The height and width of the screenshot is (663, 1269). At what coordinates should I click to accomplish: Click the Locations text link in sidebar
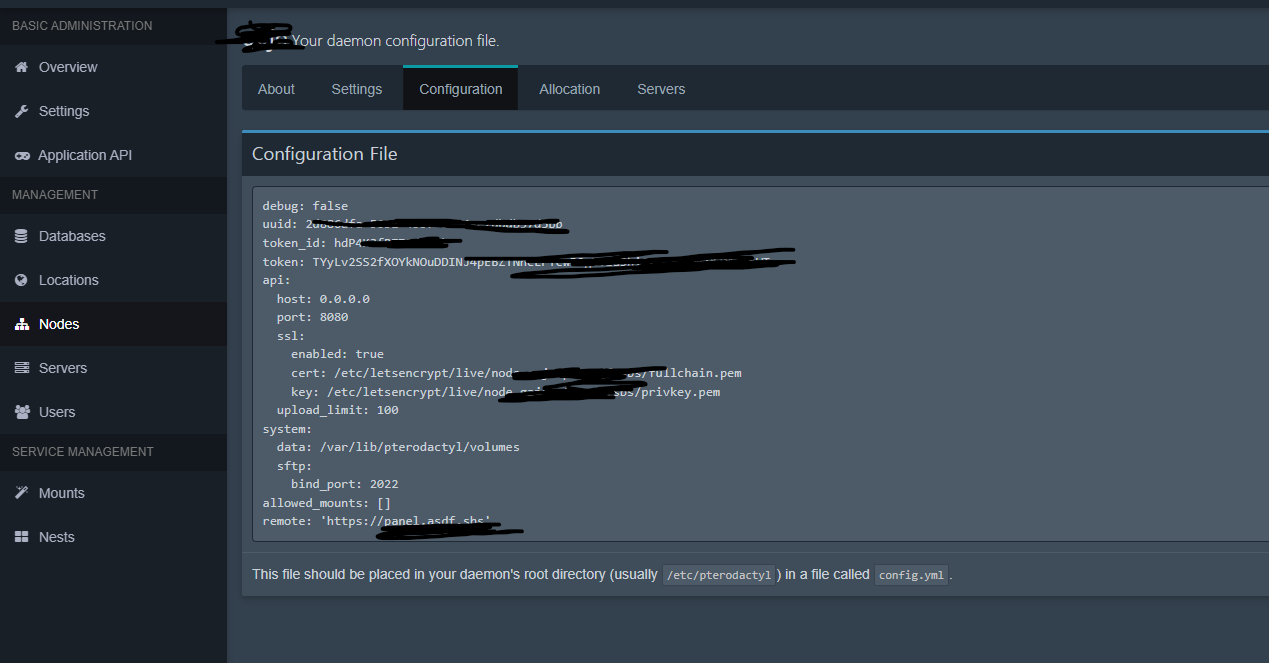click(x=69, y=280)
